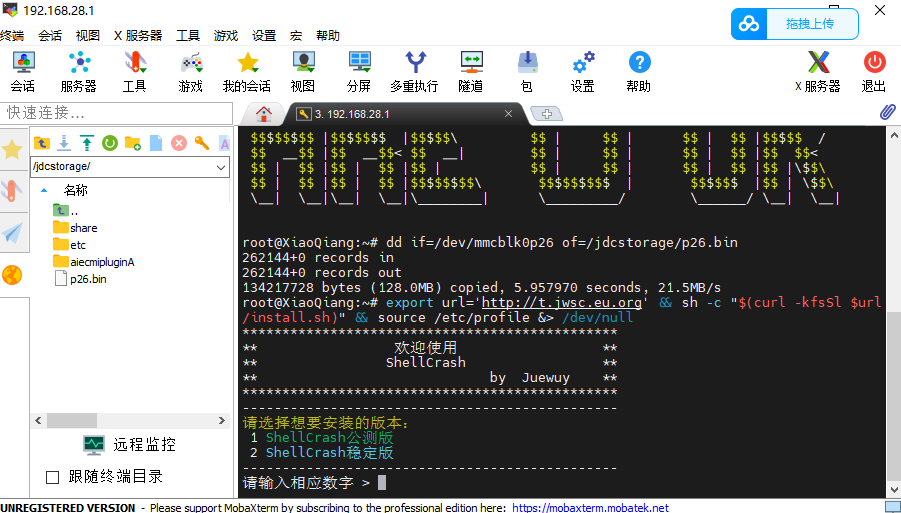Enable the follow terminal folder (跟随终端目录) checkbox
Screen dimensions: 901x513
coord(53,477)
